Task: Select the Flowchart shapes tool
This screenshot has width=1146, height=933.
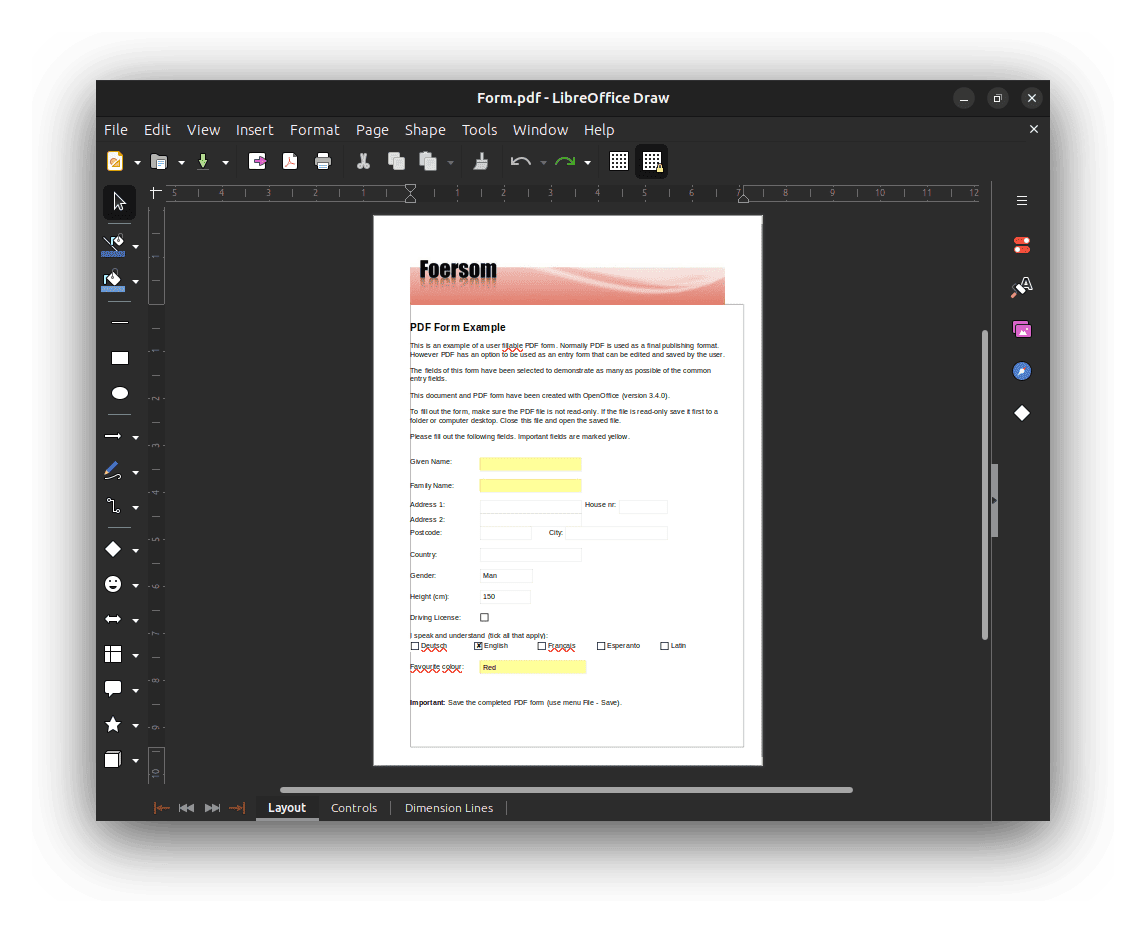Action: (113, 654)
